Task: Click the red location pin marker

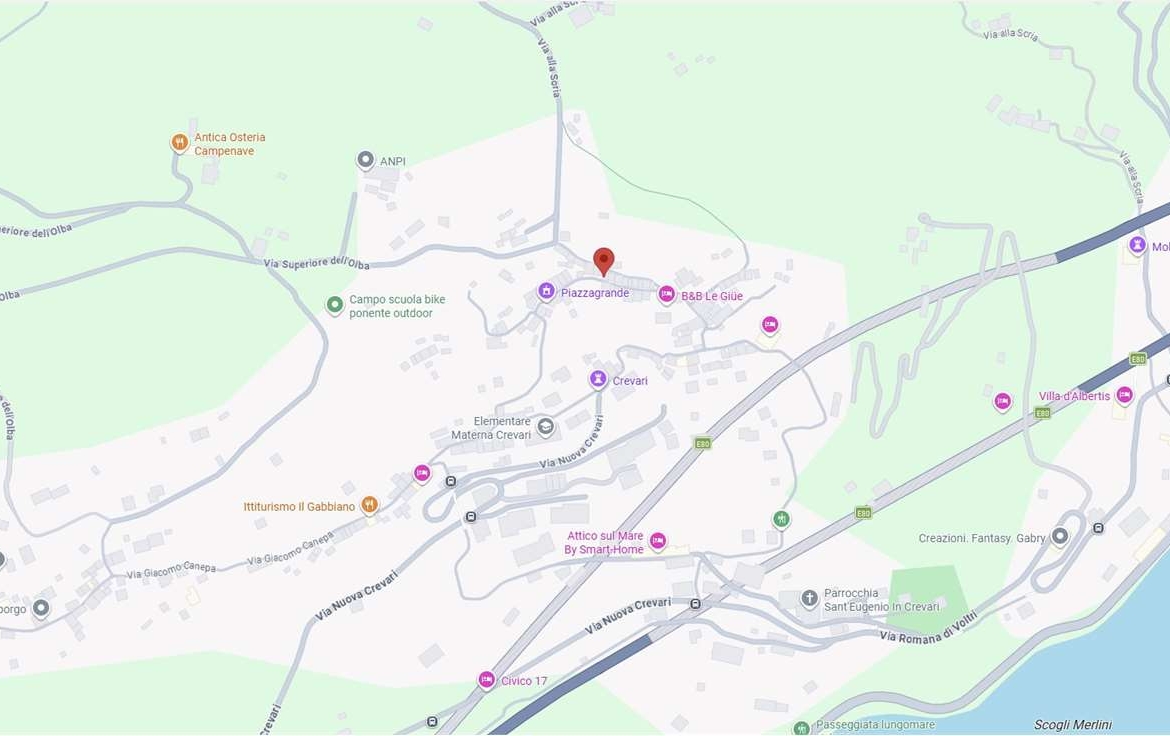Action: pyautogui.click(x=604, y=261)
